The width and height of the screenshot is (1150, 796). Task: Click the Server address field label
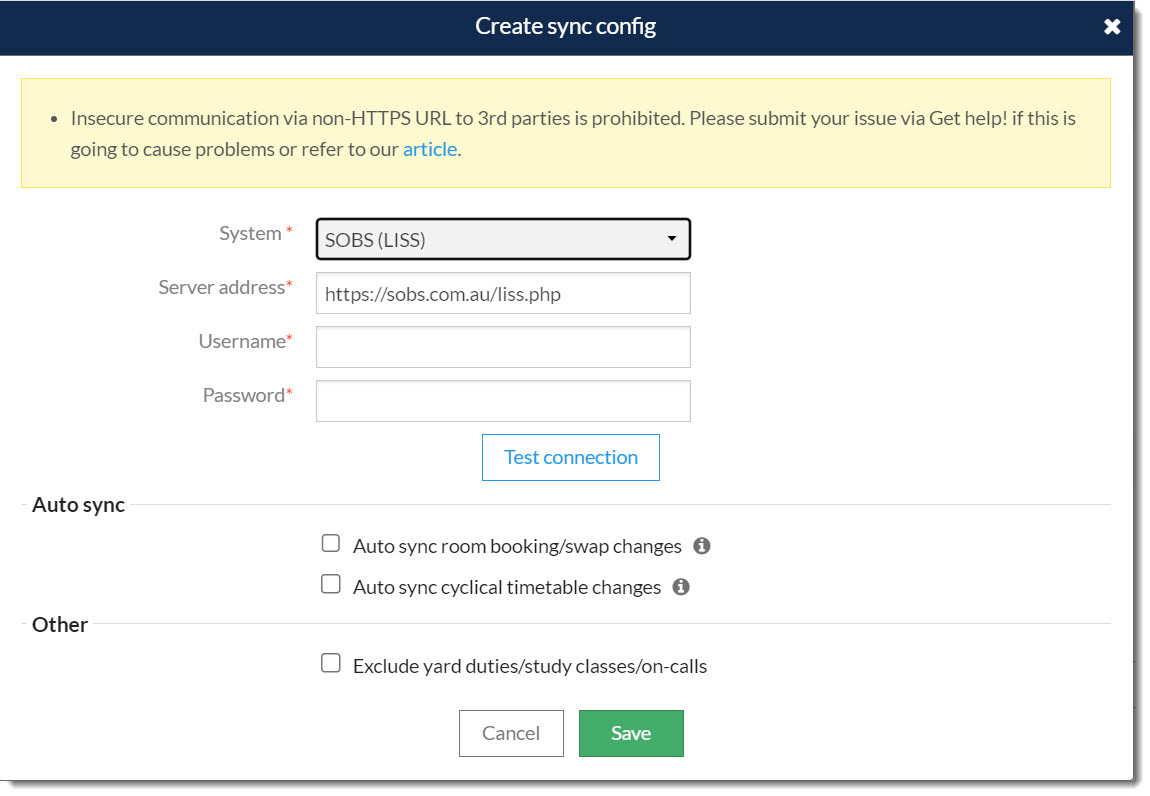click(224, 288)
